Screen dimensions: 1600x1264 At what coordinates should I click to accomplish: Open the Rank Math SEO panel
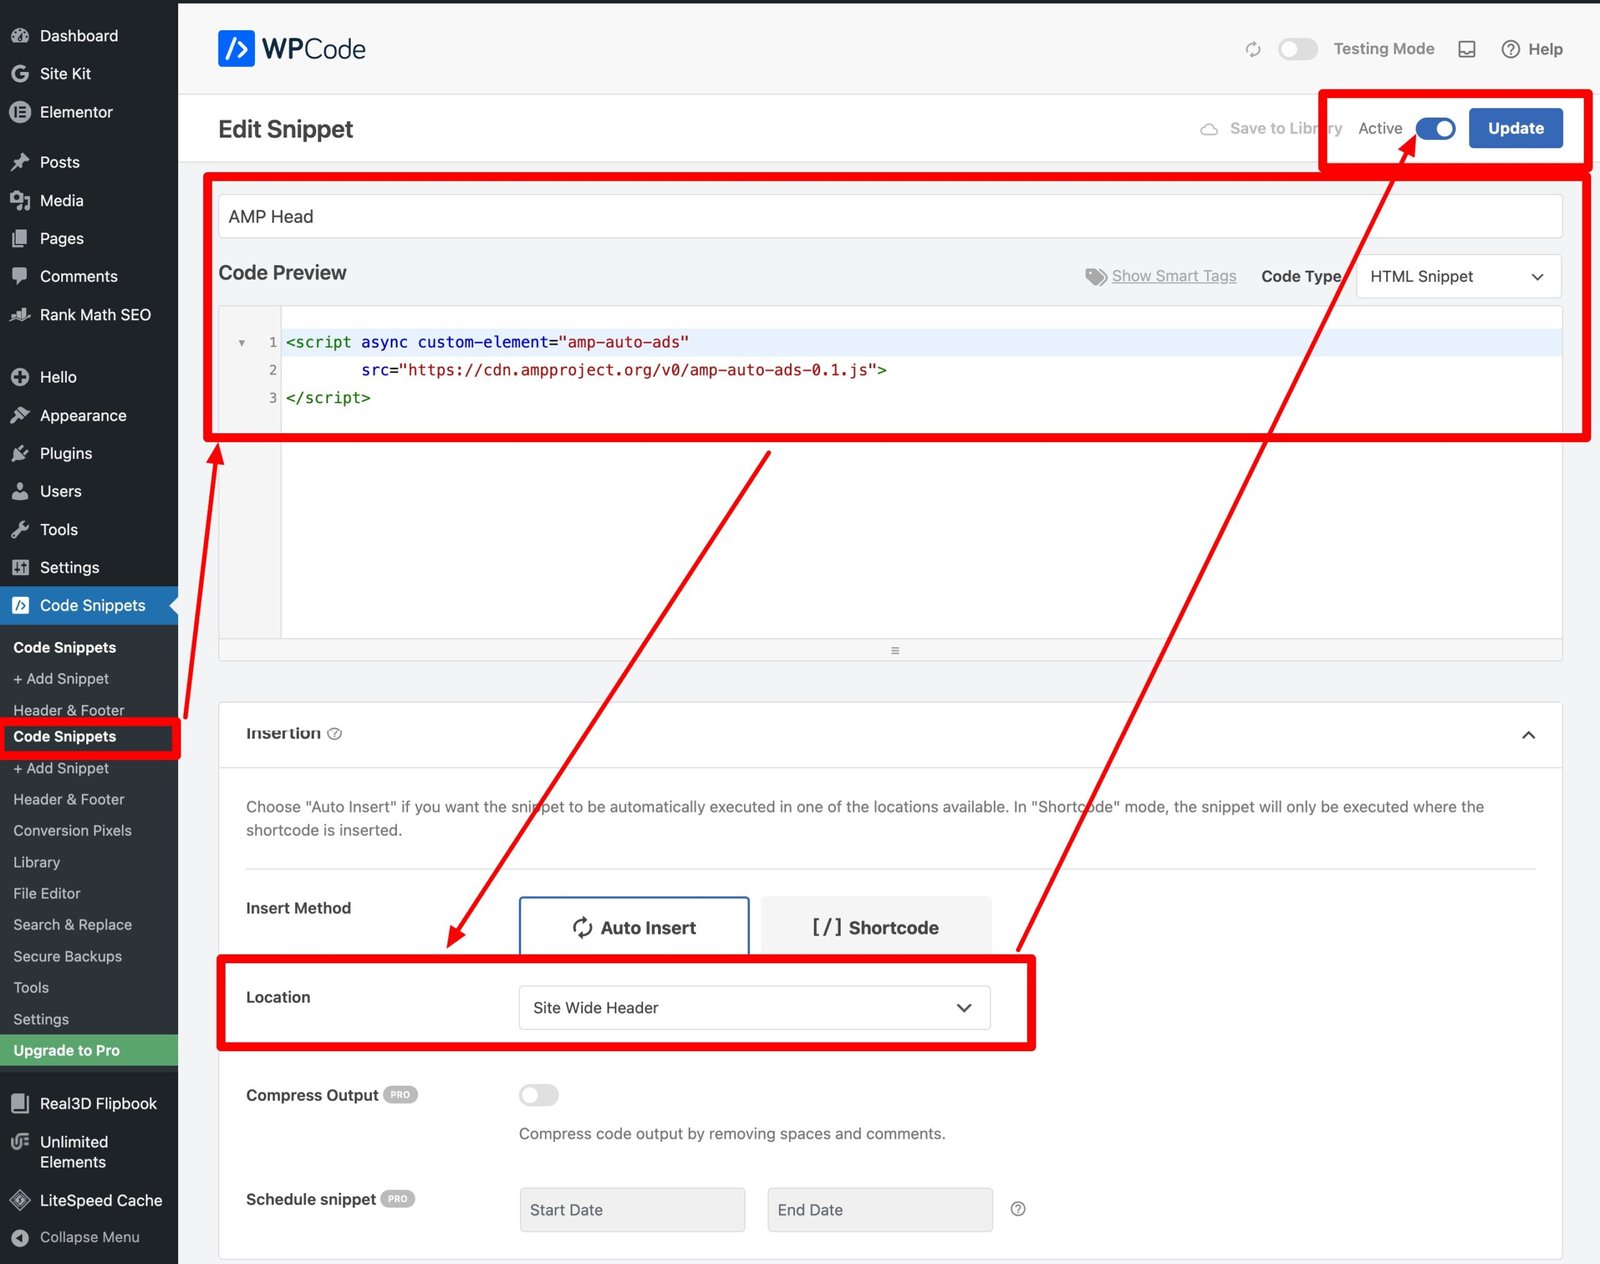(93, 314)
